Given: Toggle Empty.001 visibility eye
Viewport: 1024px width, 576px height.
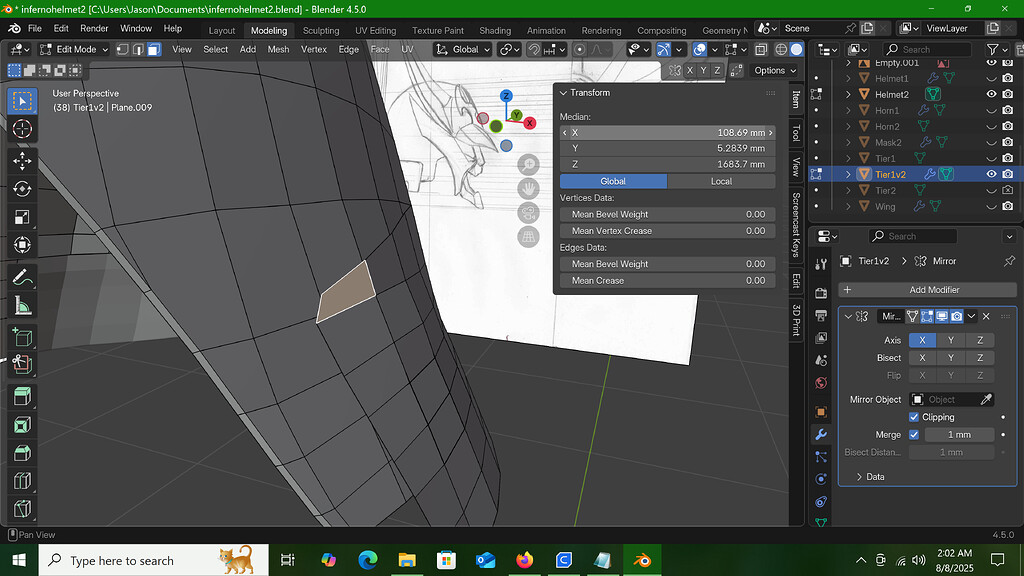Looking at the screenshot, I should 991,63.
